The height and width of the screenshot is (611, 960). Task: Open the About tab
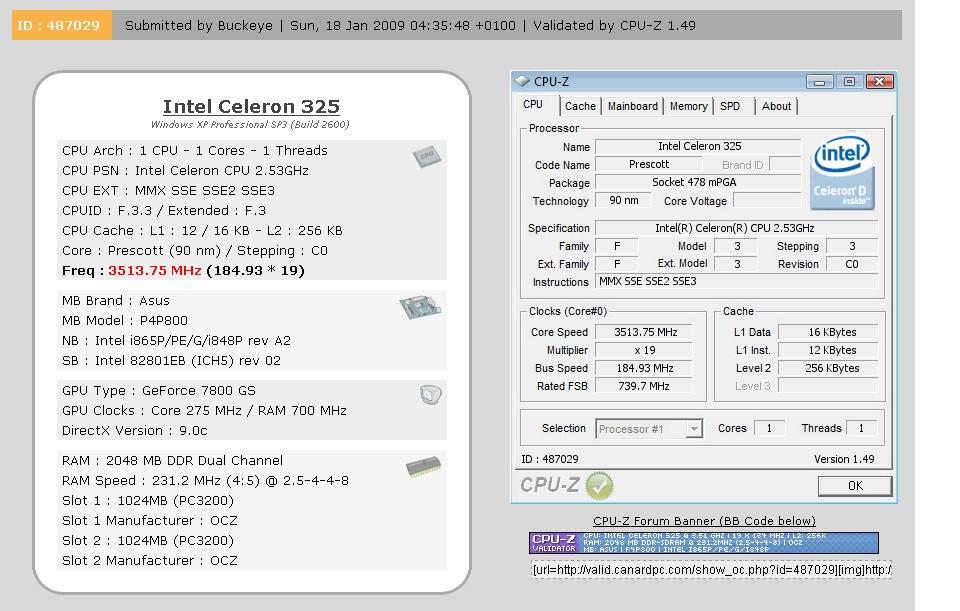click(x=776, y=106)
